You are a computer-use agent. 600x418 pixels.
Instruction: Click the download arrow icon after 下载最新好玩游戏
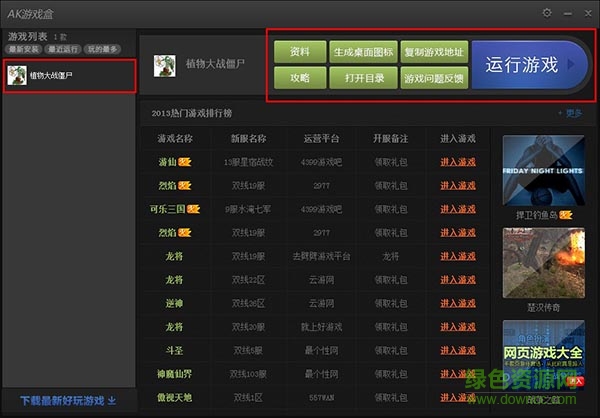pos(112,402)
